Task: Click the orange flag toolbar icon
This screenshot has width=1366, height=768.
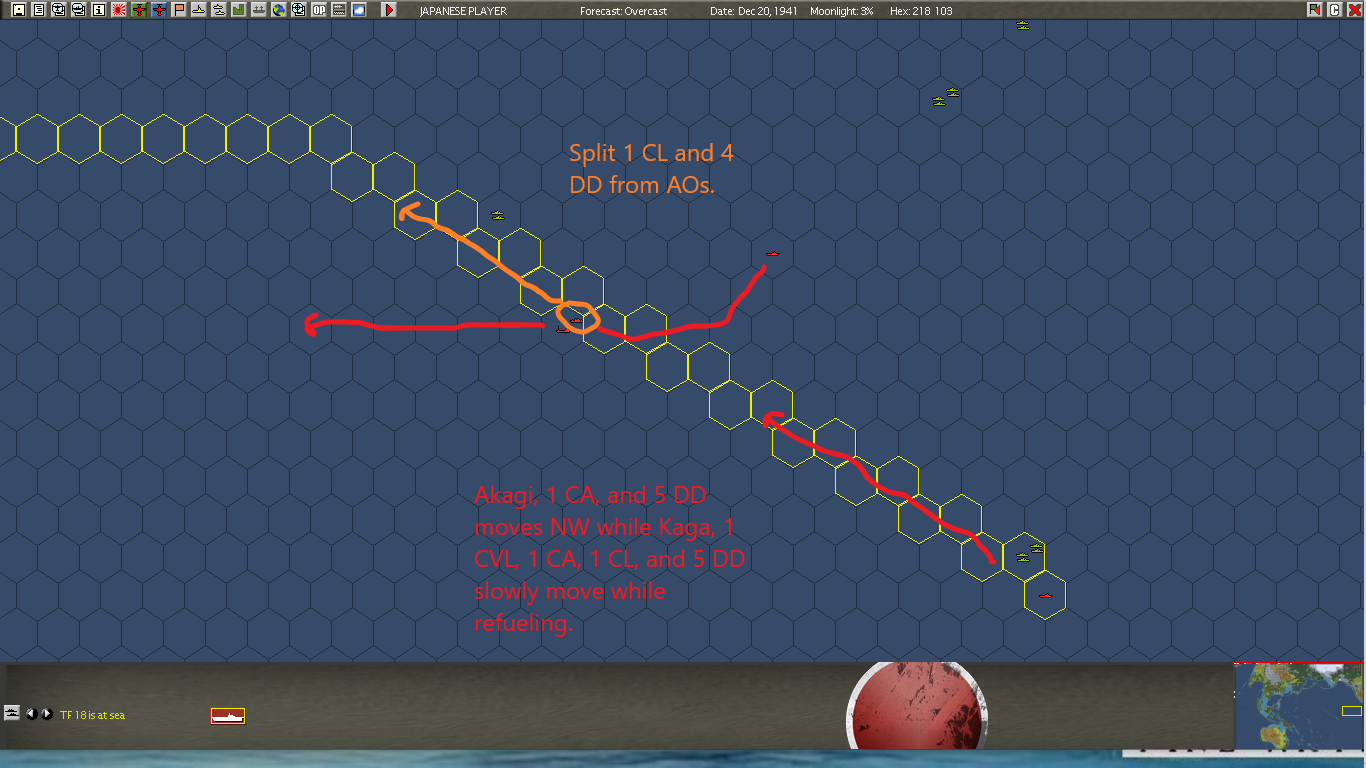Action: click(179, 10)
